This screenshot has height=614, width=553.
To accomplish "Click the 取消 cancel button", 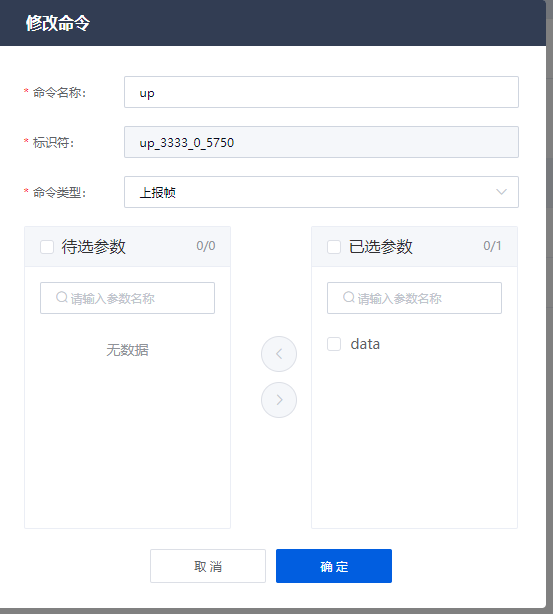I will coord(208,566).
